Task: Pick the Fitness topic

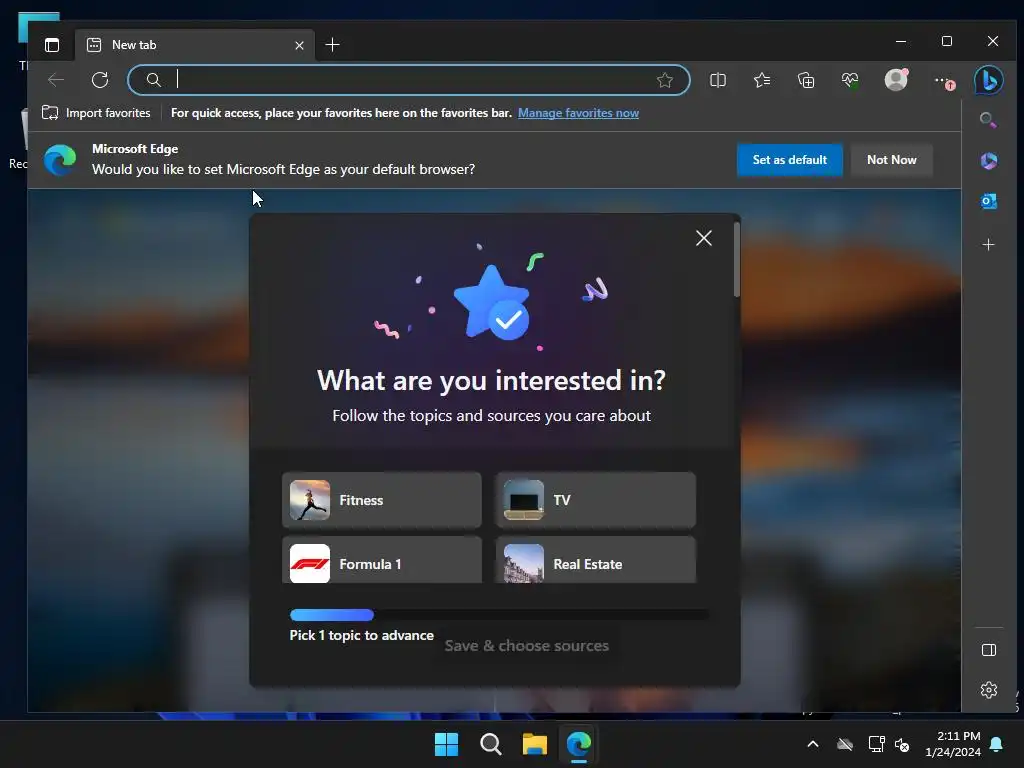Action: (382, 500)
